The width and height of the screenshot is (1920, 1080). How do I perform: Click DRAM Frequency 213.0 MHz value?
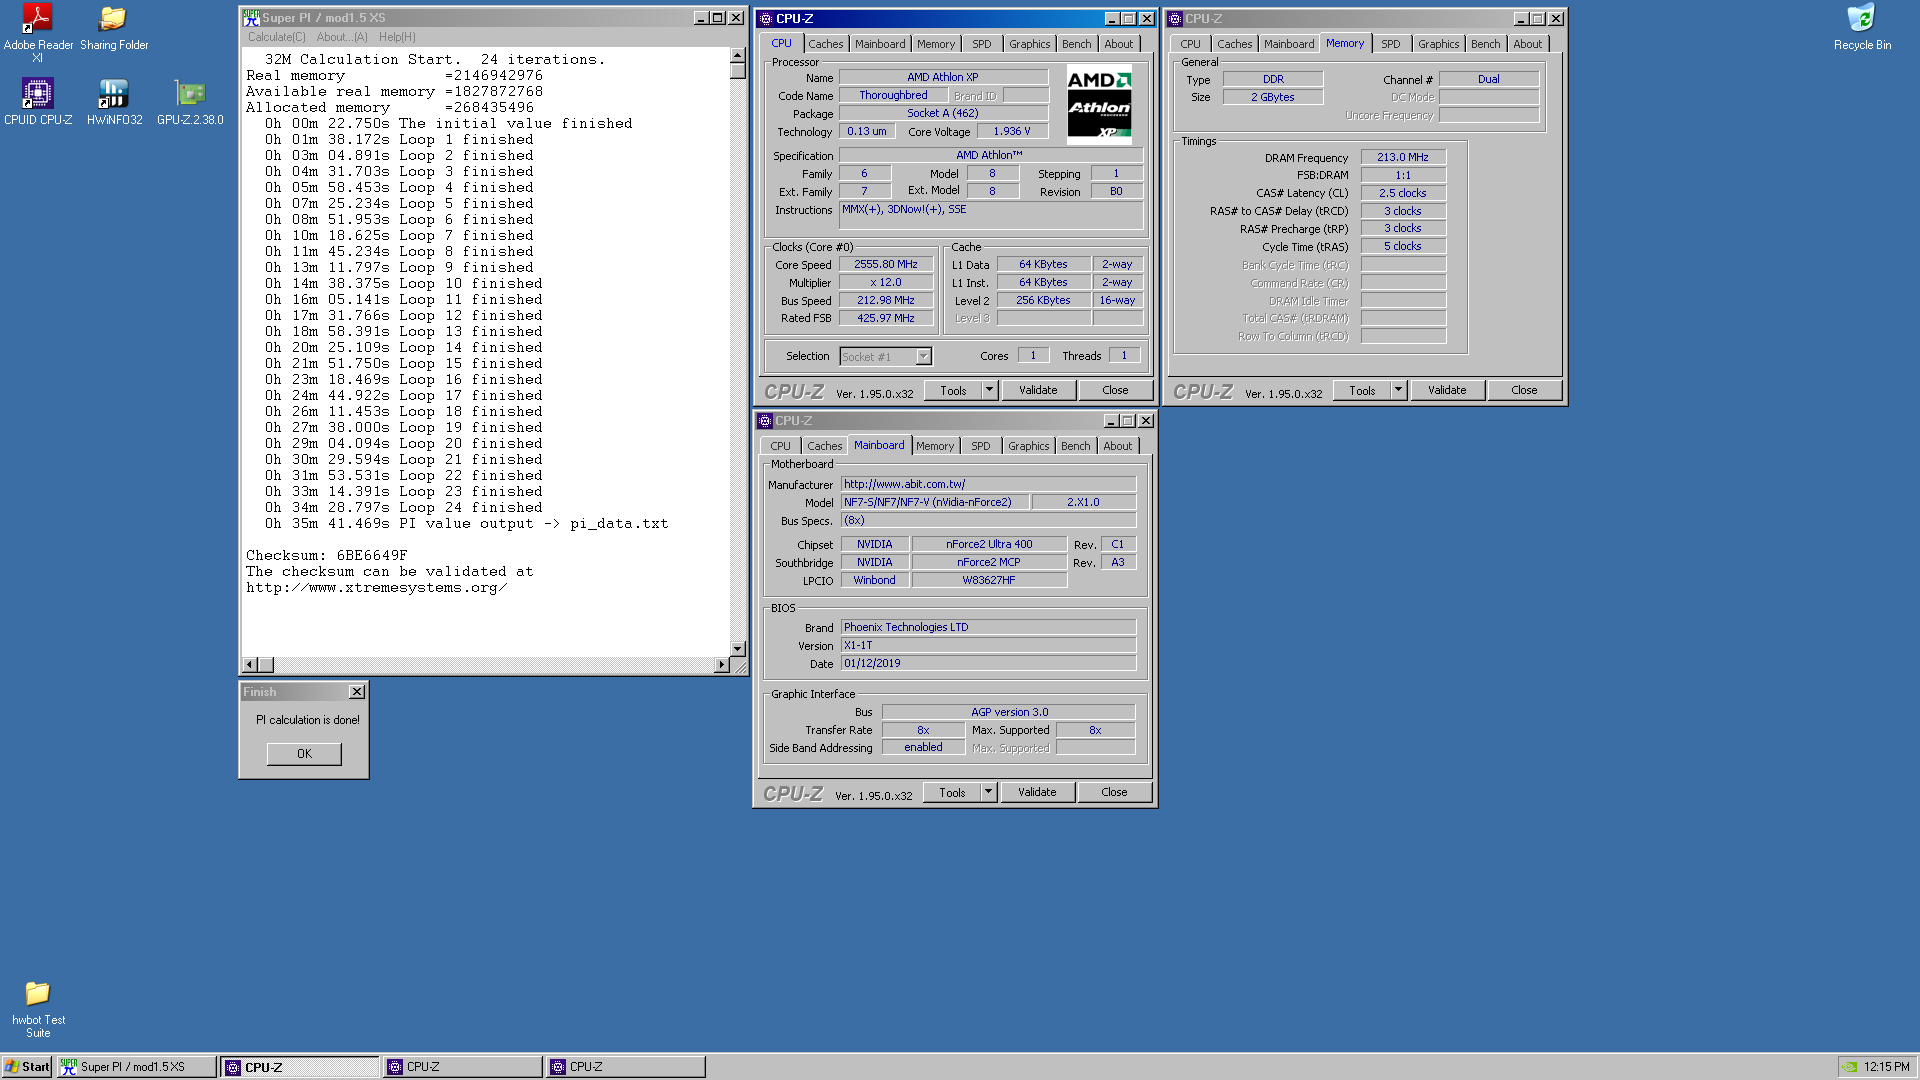click(1403, 157)
